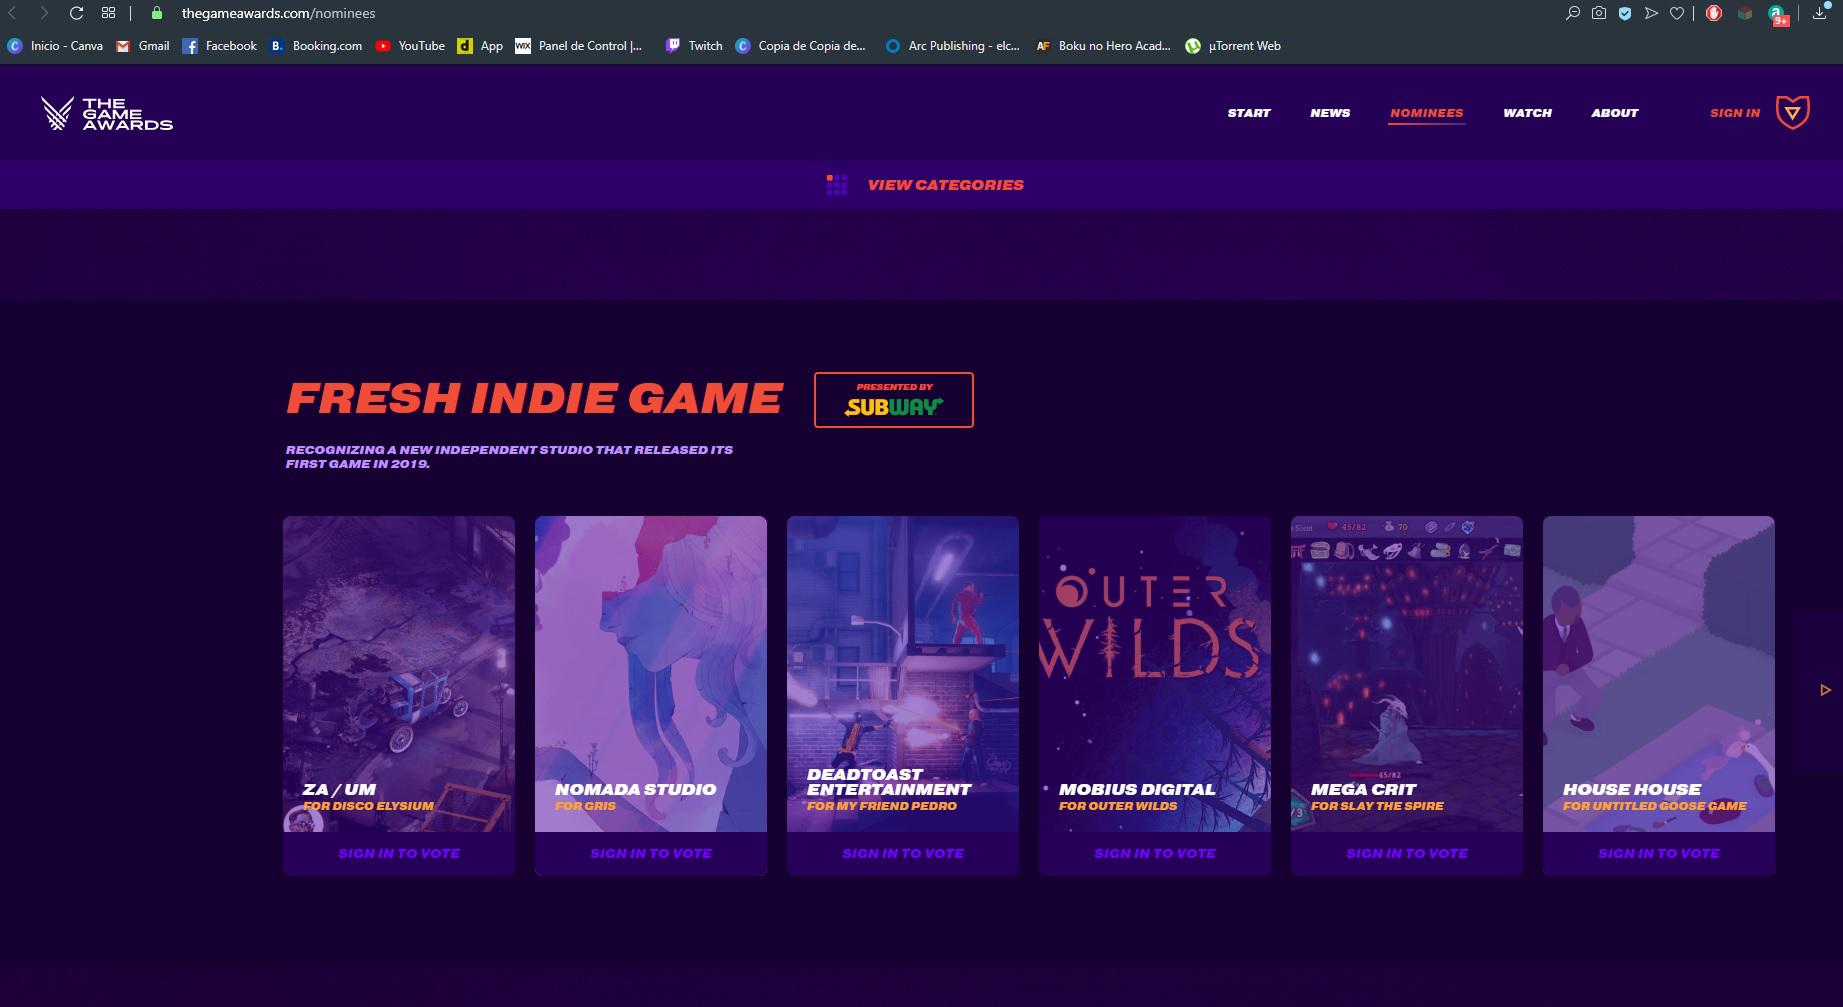
Task: Sign in to vote for ZA/UM
Action: pyautogui.click(x=399, y=853)
